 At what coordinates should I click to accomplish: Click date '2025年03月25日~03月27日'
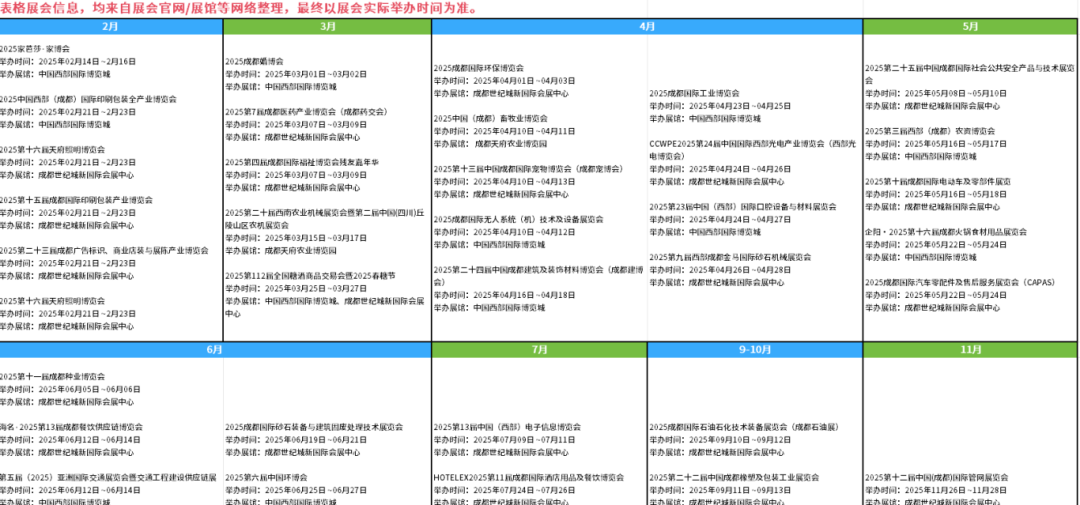315,289
